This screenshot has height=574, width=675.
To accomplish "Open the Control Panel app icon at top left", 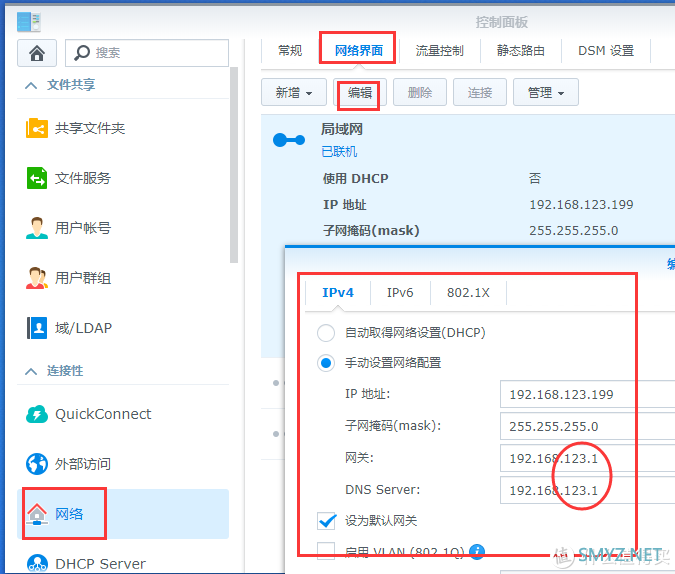I will pyautogui.click(x=28, y=22).
